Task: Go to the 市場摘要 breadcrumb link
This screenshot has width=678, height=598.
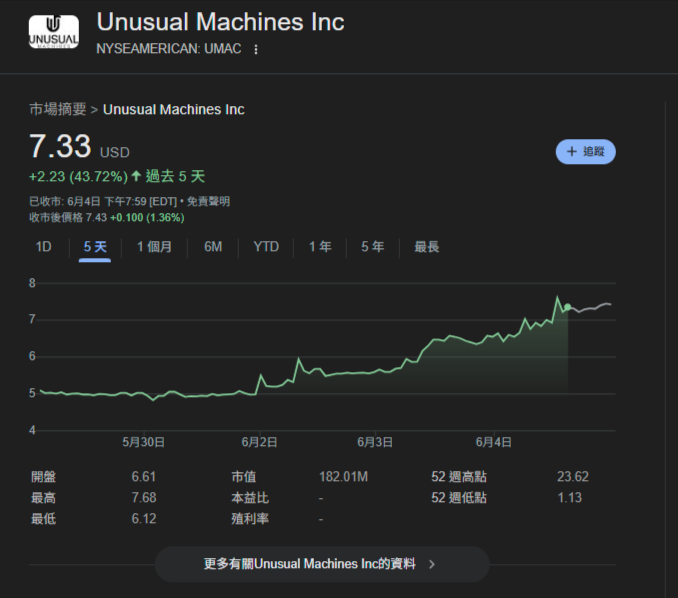Action: [x=58, y=109]
